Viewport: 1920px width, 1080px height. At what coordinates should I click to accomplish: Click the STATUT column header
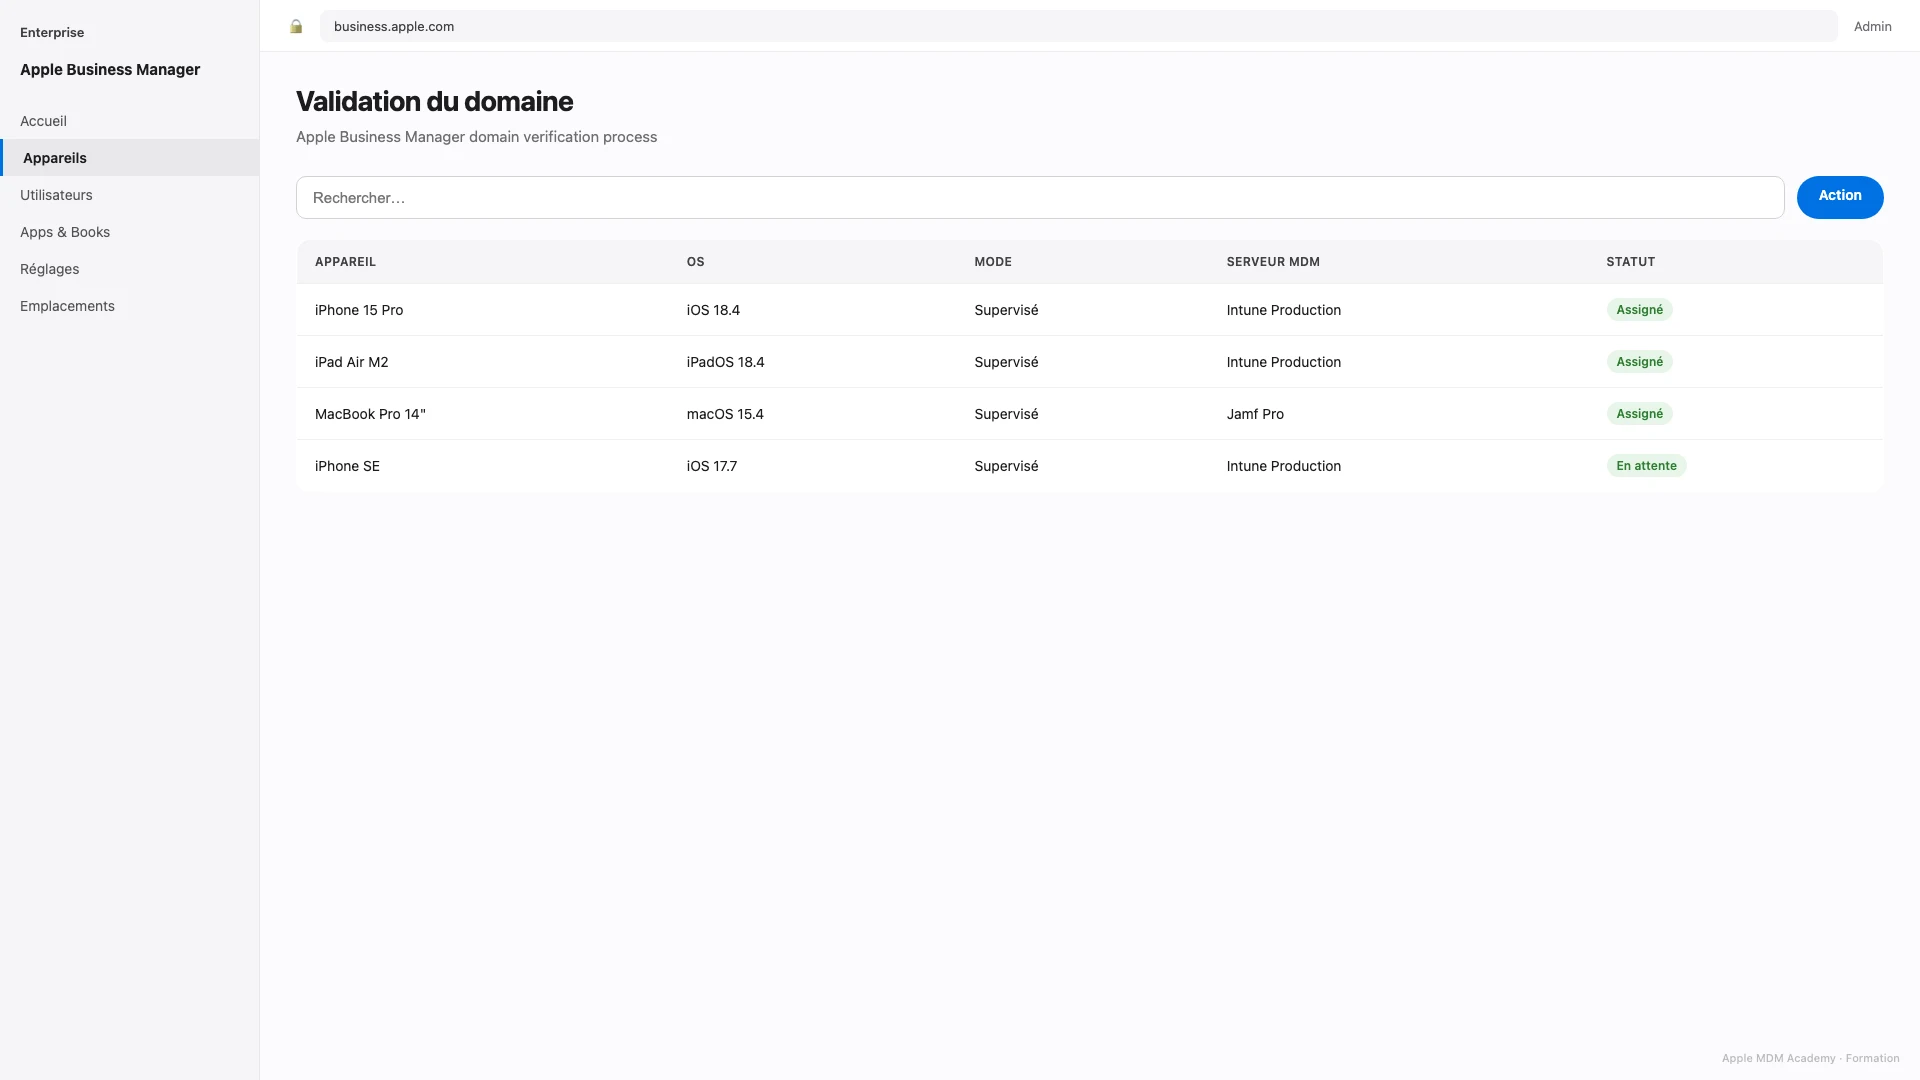(x=1630, y=262)
